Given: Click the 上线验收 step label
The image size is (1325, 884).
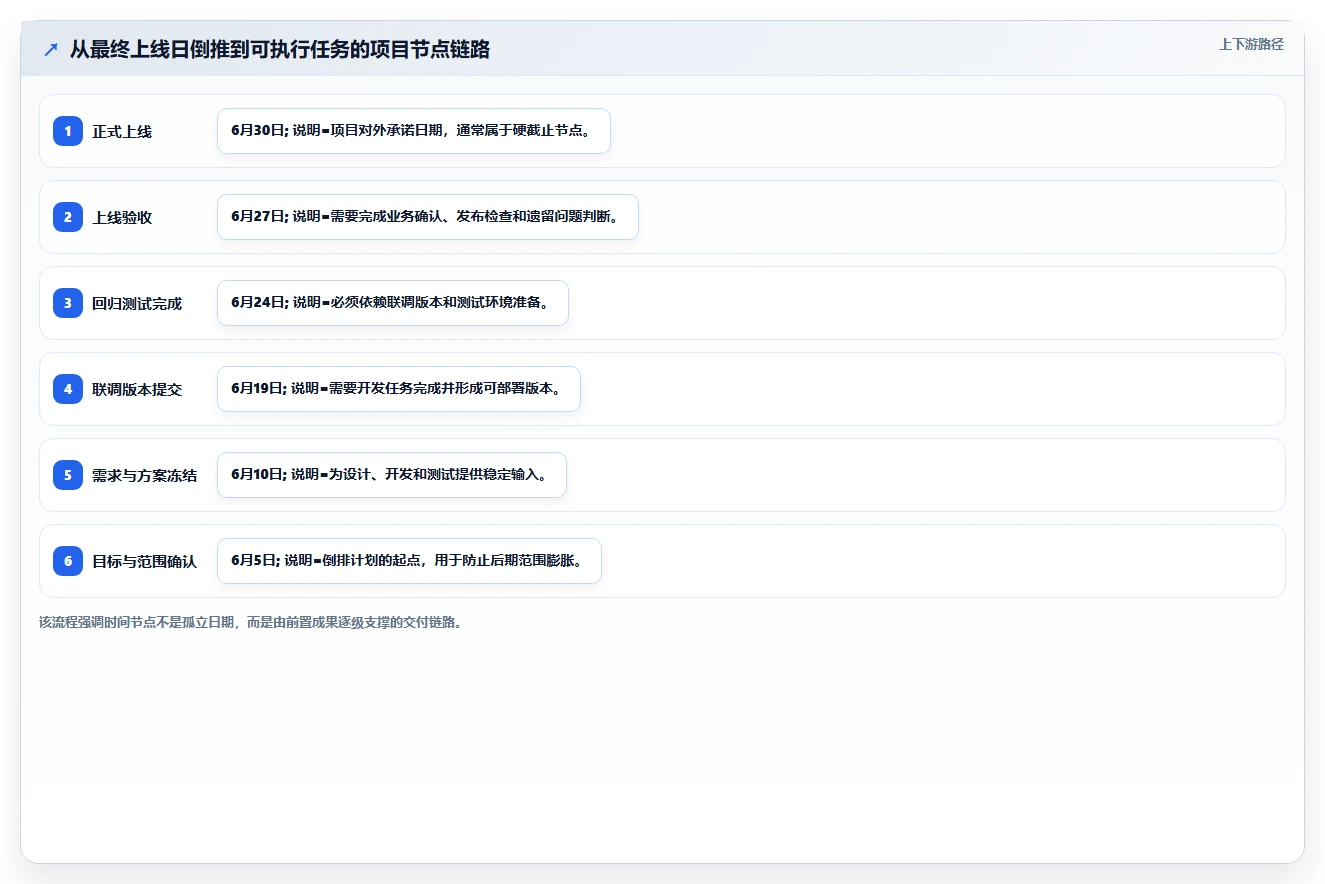Looking at the screenshot, I should click(x=122, y=217).
